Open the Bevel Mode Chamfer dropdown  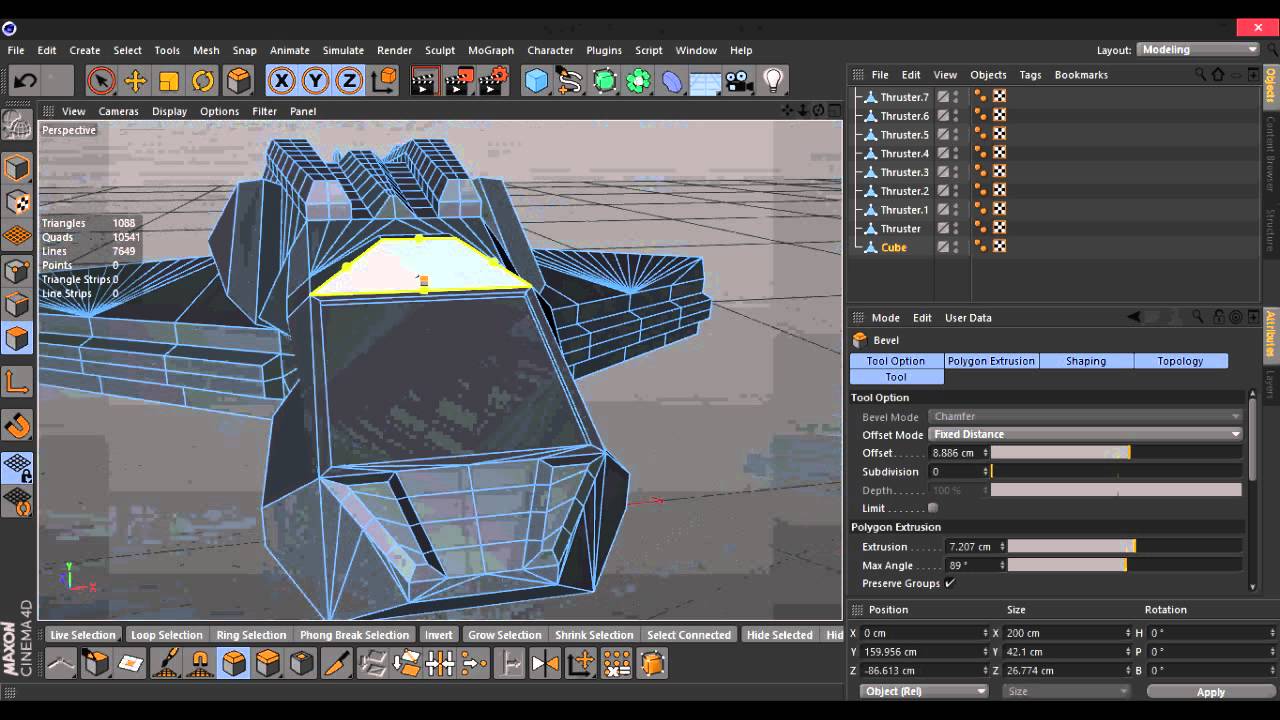tap(1085, 417)
